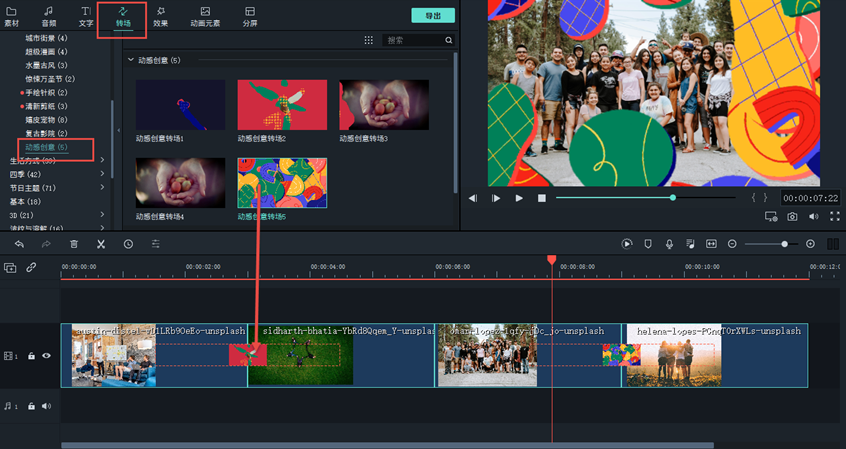Image resolution: width=846 pixels, height=449 pixels.
Task: Collapse the 动感创意 (5) section header
Action: [131, 60]
